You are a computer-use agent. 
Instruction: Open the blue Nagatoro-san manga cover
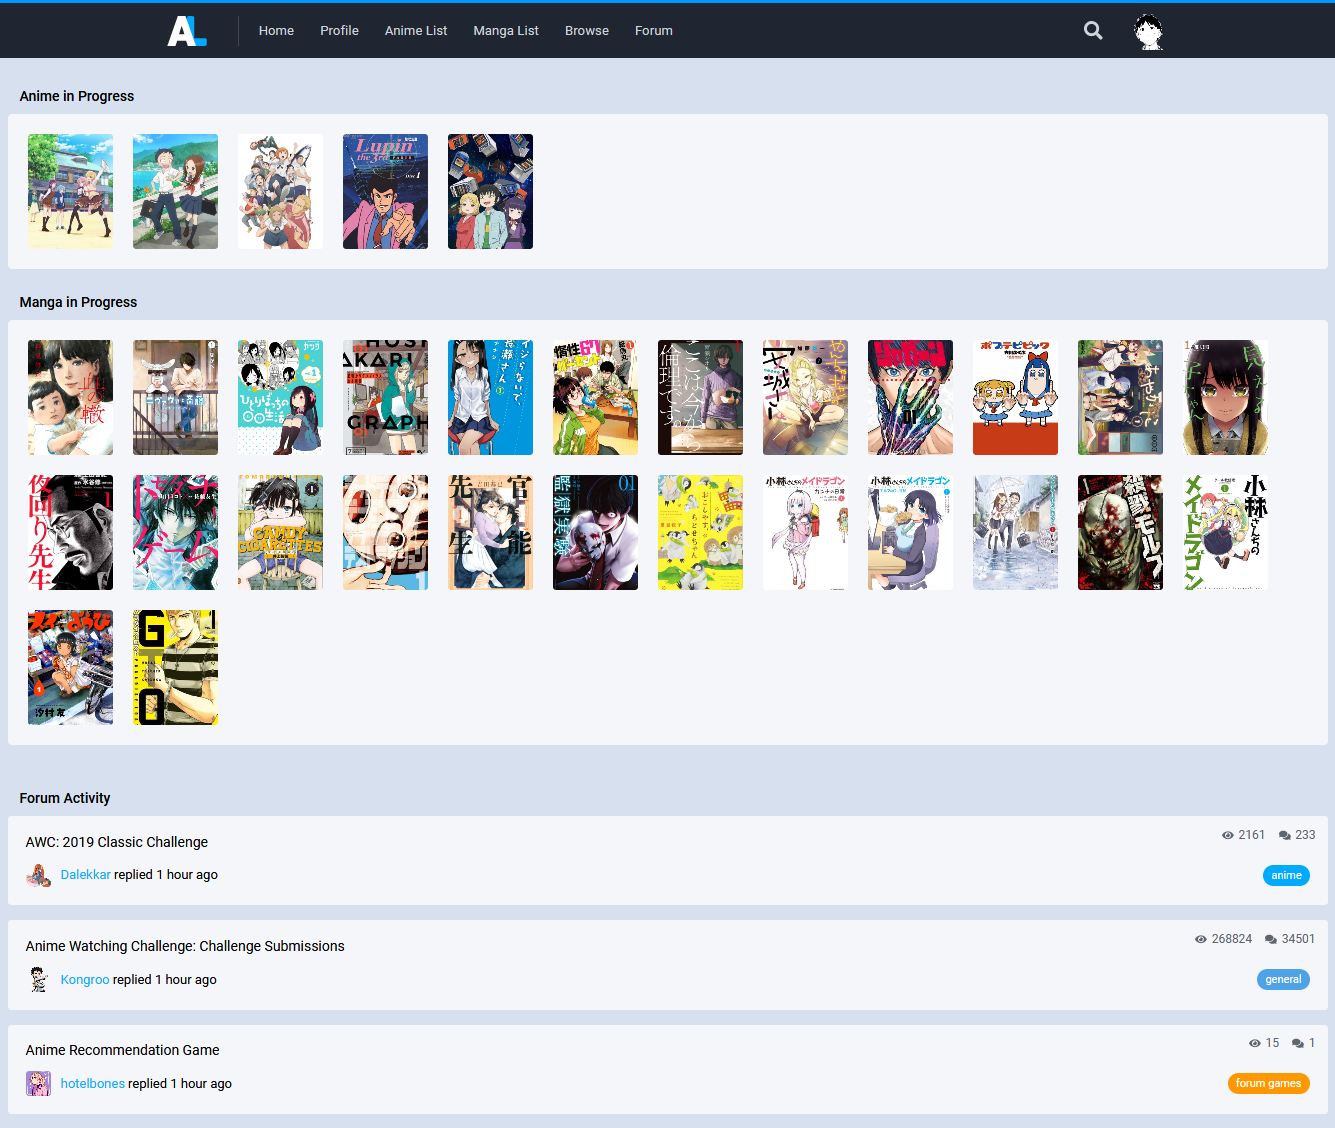(x=490, y=397)
